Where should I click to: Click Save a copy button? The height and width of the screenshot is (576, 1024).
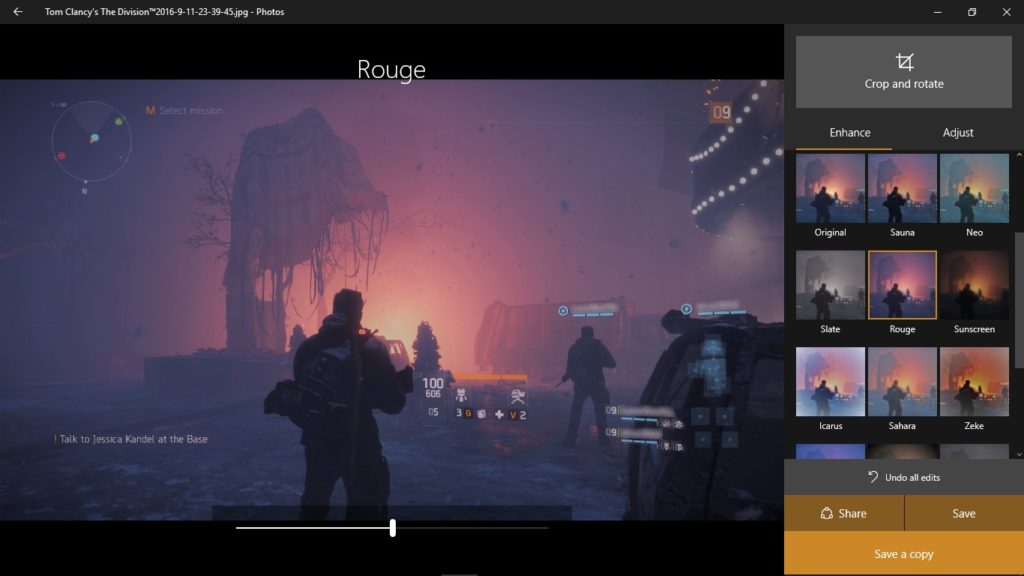click(x=904, y=554)
